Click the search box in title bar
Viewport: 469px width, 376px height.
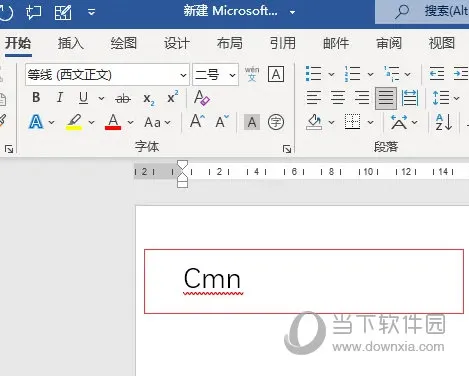tap(422, 12)
